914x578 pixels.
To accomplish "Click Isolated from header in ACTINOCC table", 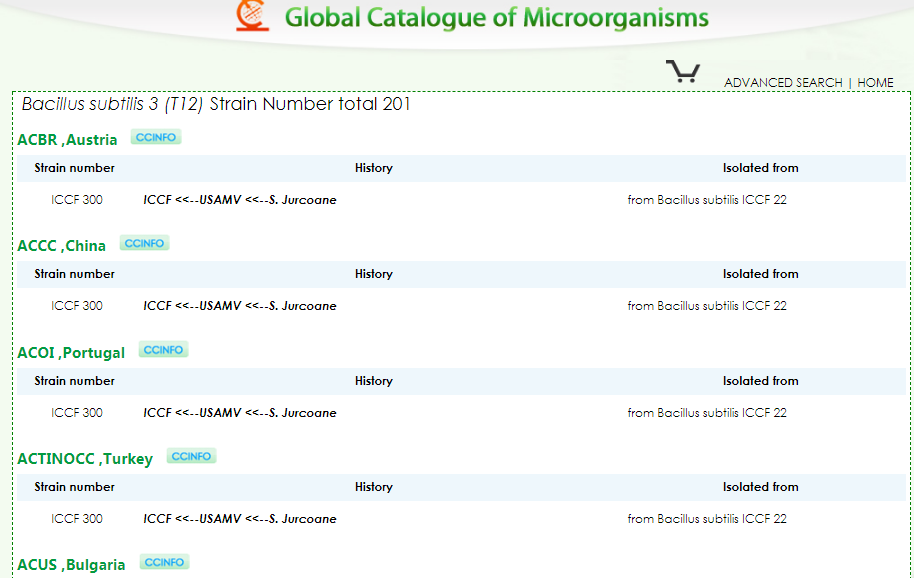I will click(x=761, y=487).
